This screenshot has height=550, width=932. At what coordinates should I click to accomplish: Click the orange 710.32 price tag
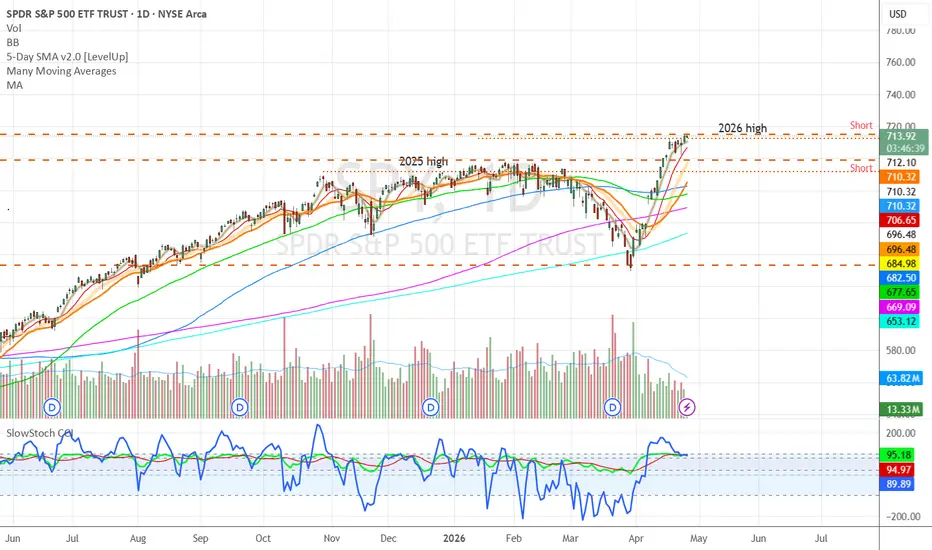click(x=900, y=177)
